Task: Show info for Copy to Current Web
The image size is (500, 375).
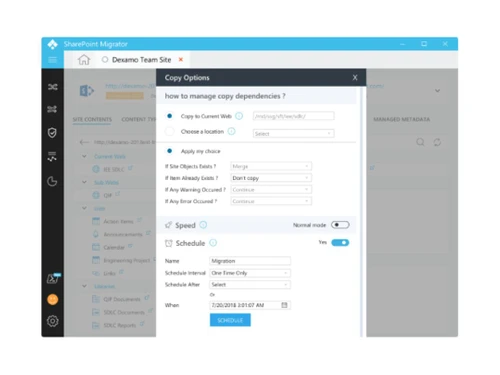Action: click(239, 116)
